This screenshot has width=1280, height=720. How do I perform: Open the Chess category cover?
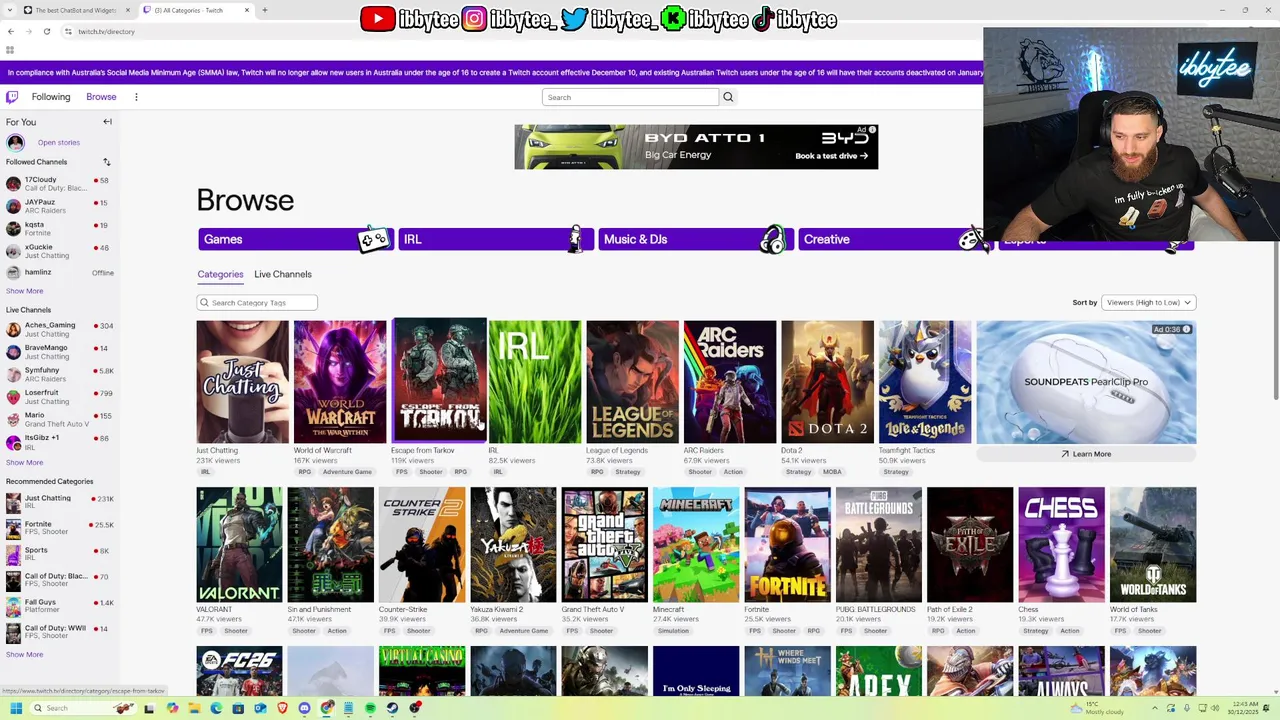[1061, 544]
